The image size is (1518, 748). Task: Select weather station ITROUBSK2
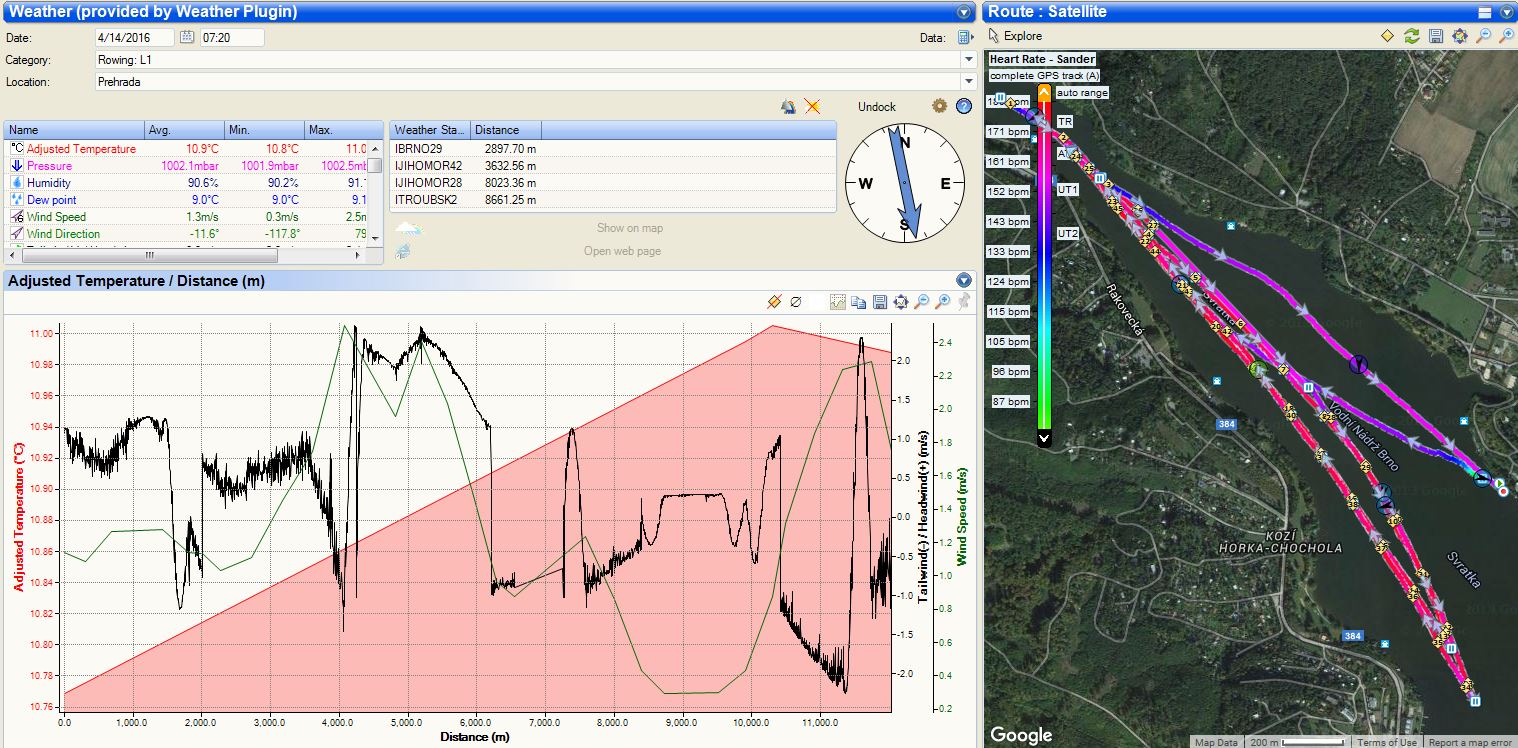612,199
